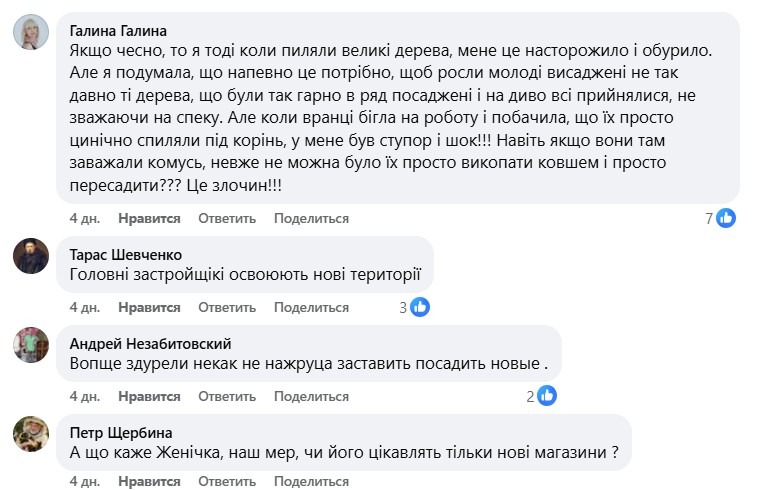This screenshot has height=490, width=784.
Task: Open Петр Щербина's profile avatar
Action: point(31,435)
